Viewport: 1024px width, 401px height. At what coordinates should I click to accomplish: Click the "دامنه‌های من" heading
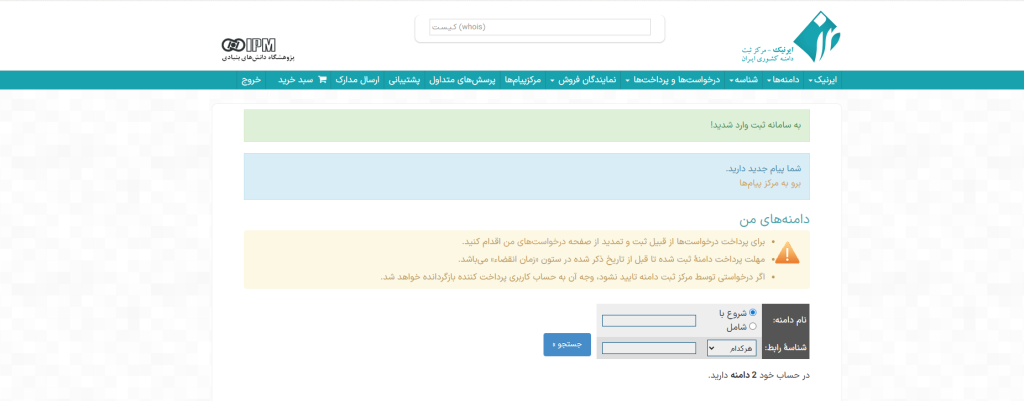tap(775, 219)
